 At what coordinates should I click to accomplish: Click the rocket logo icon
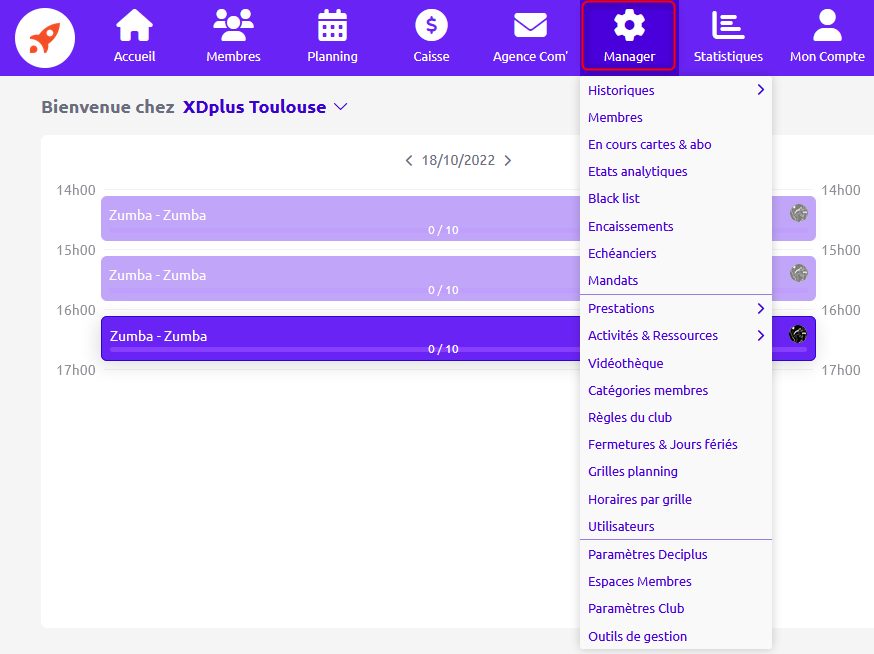point(45,38)
